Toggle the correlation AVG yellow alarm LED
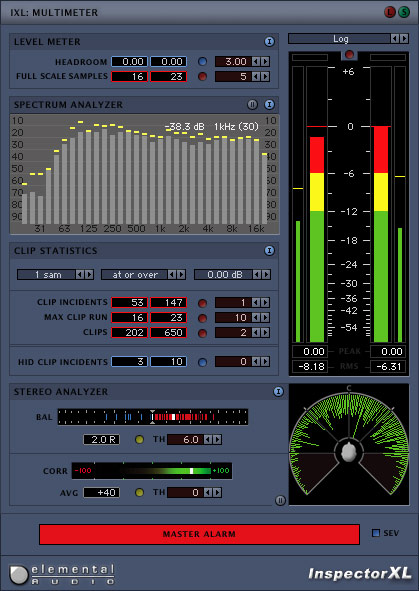The height and width of the screenshot is (591, 419). 139,493
